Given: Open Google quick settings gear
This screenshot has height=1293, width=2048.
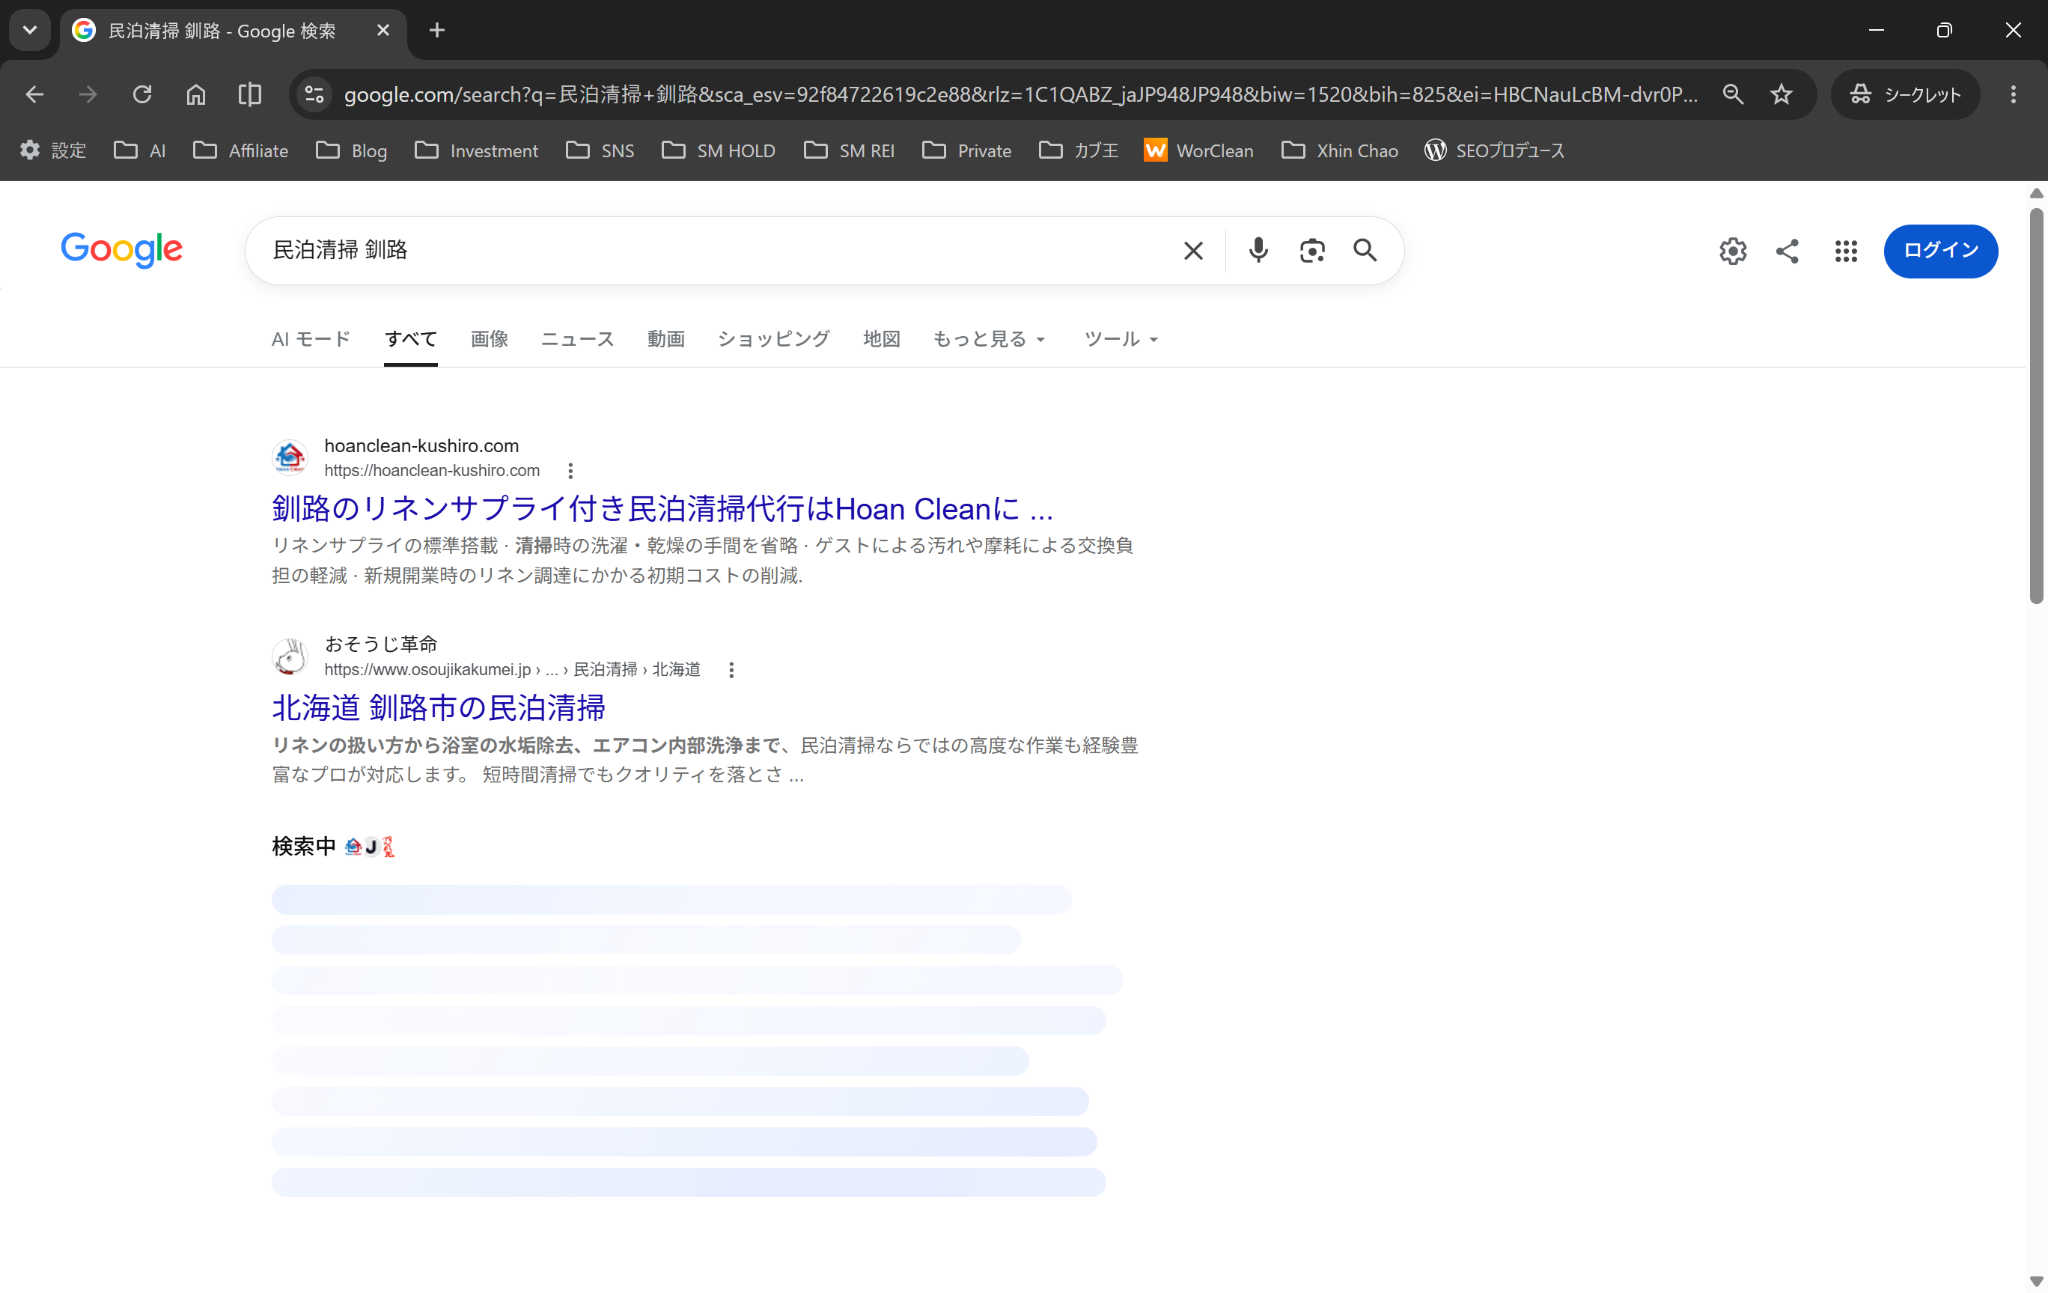Looking at the screenshot, I should (x=1733, y=251).
